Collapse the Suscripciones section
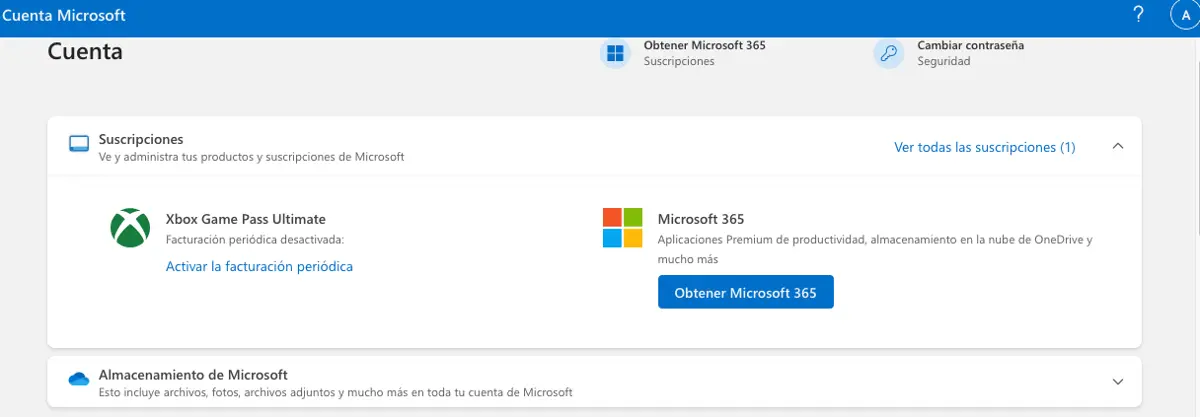The width and height of the screenshot is (1200, 417). [1118, 146]
